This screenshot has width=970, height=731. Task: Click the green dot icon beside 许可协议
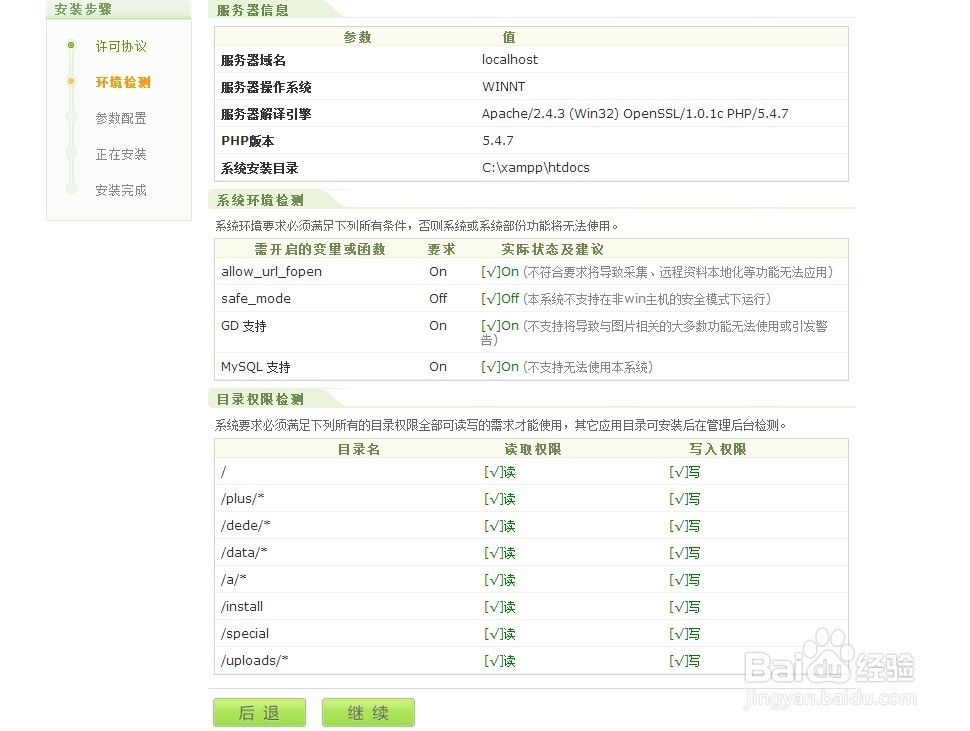[70, 46]
